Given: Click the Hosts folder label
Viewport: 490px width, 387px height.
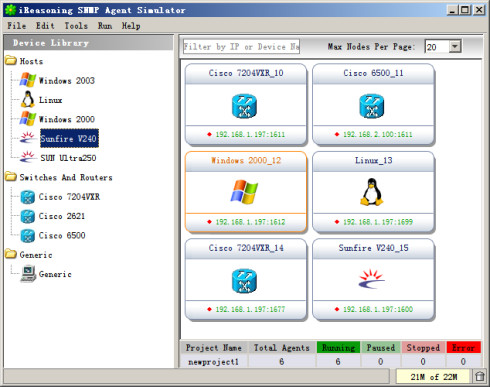Looking at the screenshot, I should click(31, 61).
